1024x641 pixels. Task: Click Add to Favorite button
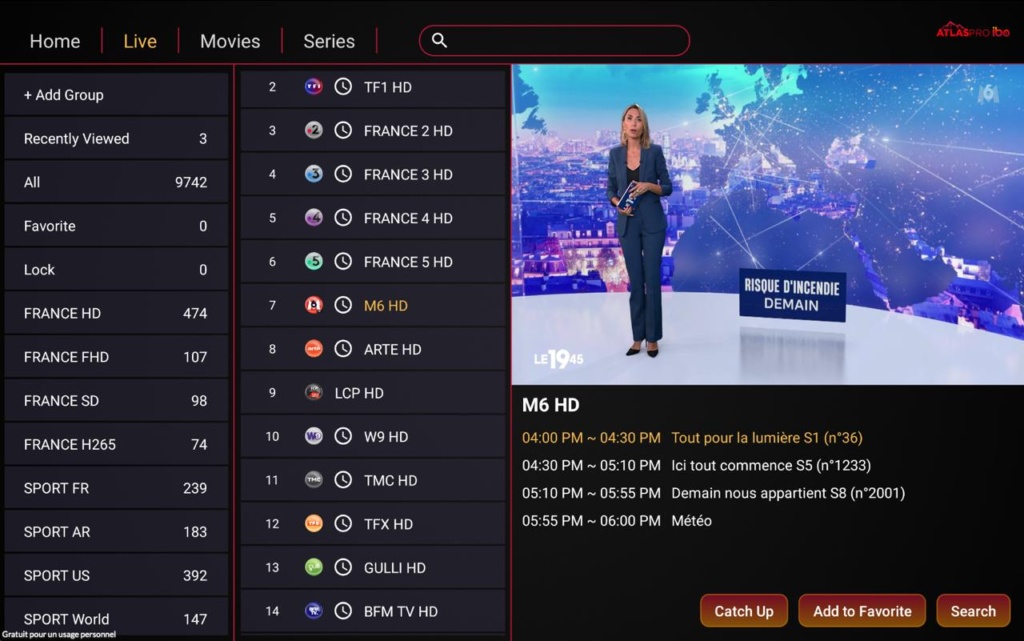[862, 611]
